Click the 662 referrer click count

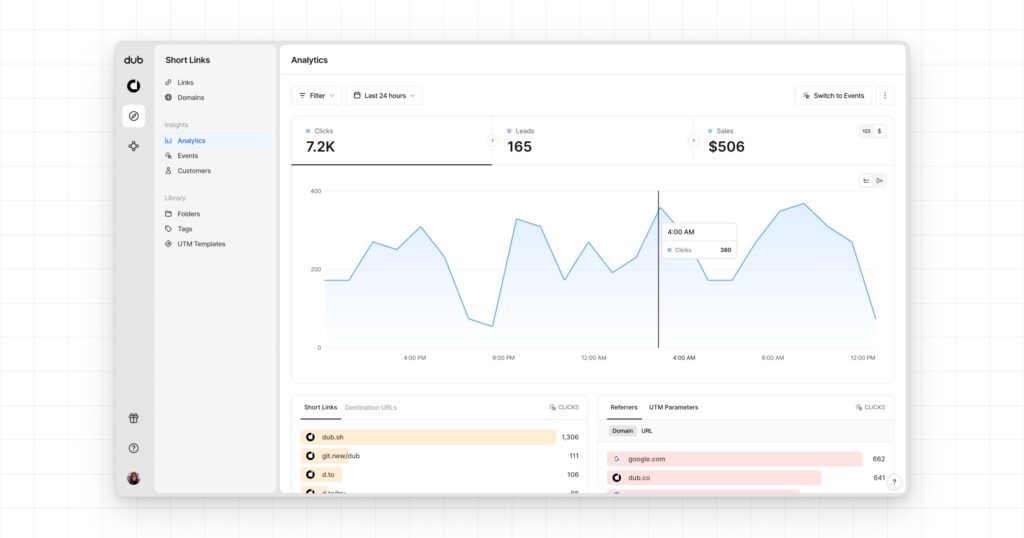[x=878, y=459]
